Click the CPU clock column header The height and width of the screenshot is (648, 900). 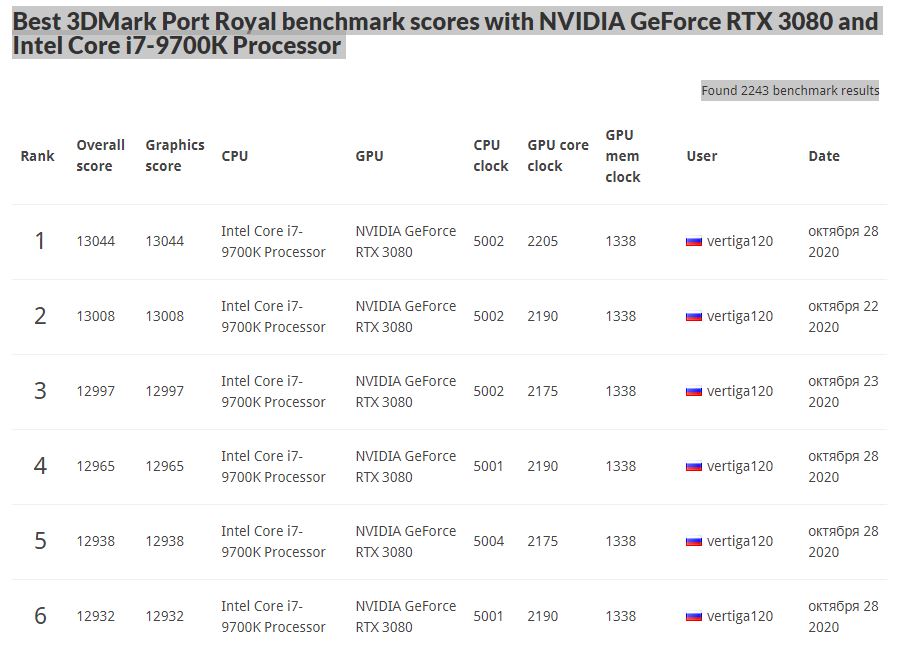(490, 156)
